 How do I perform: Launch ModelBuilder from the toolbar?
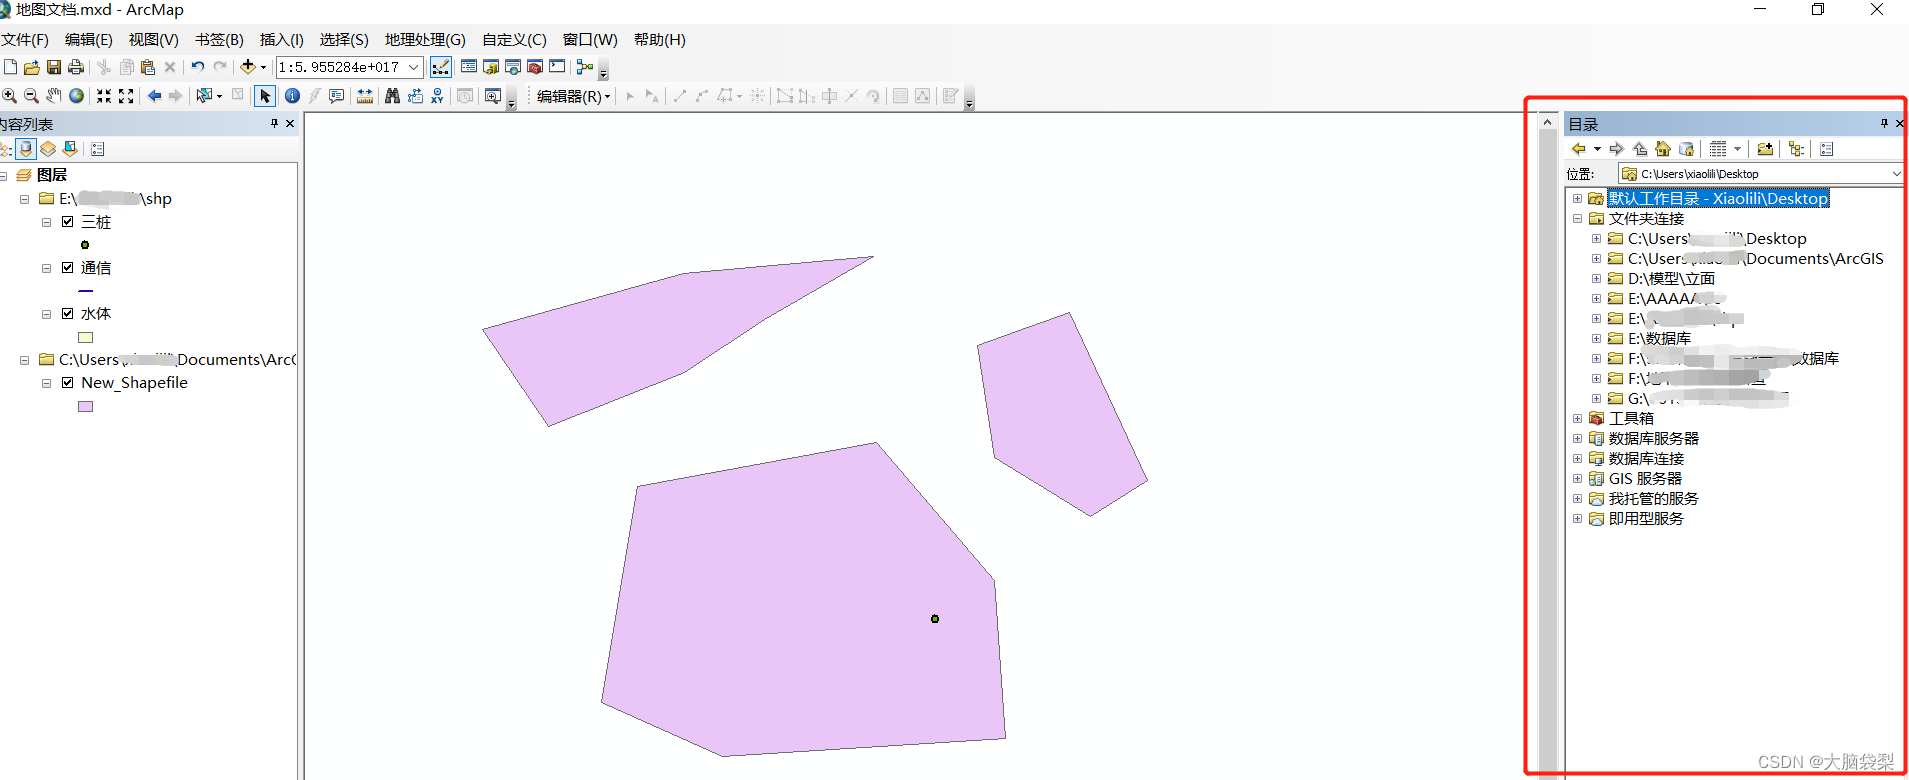coord(585,67)
